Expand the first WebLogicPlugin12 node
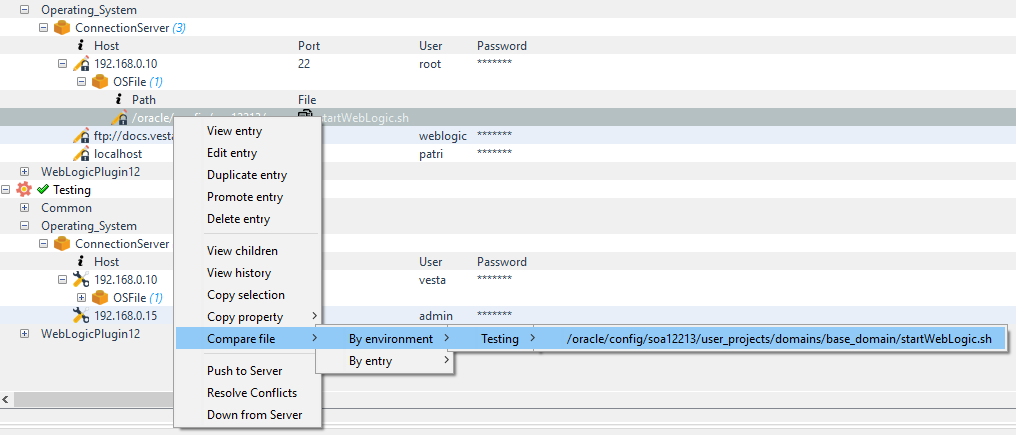This screenshot has width=1016, height=435. [x=25, y=172]
